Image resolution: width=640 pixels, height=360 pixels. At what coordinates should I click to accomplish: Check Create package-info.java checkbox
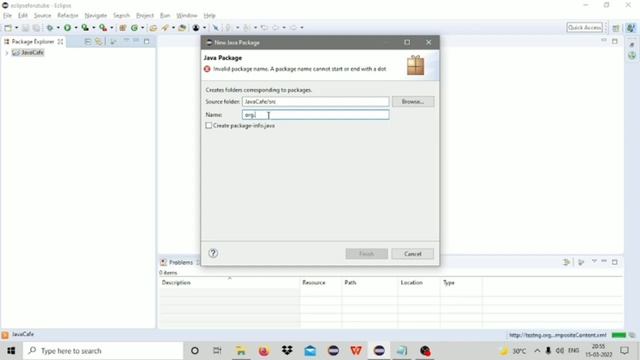tap(209, 125)
